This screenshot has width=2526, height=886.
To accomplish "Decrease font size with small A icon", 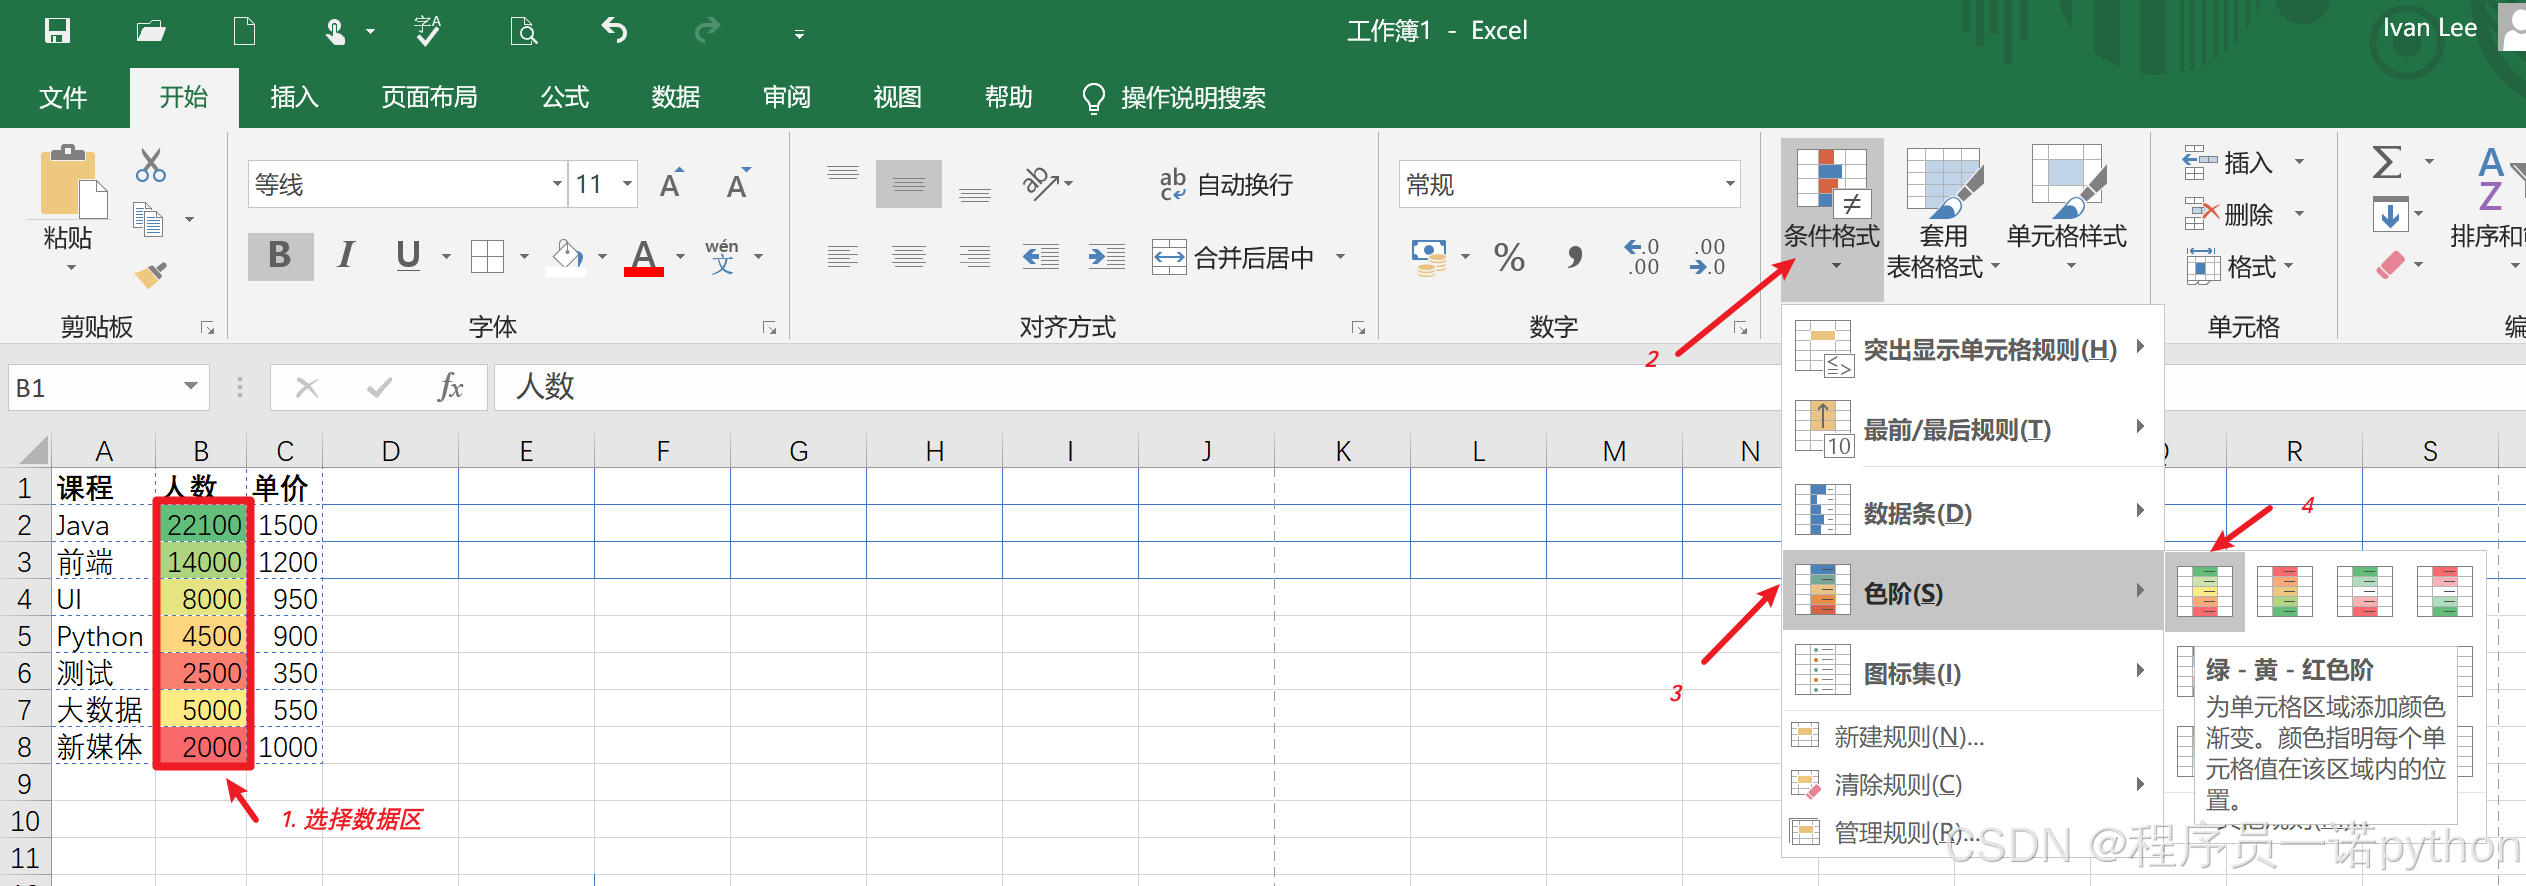I will point(738,184).
